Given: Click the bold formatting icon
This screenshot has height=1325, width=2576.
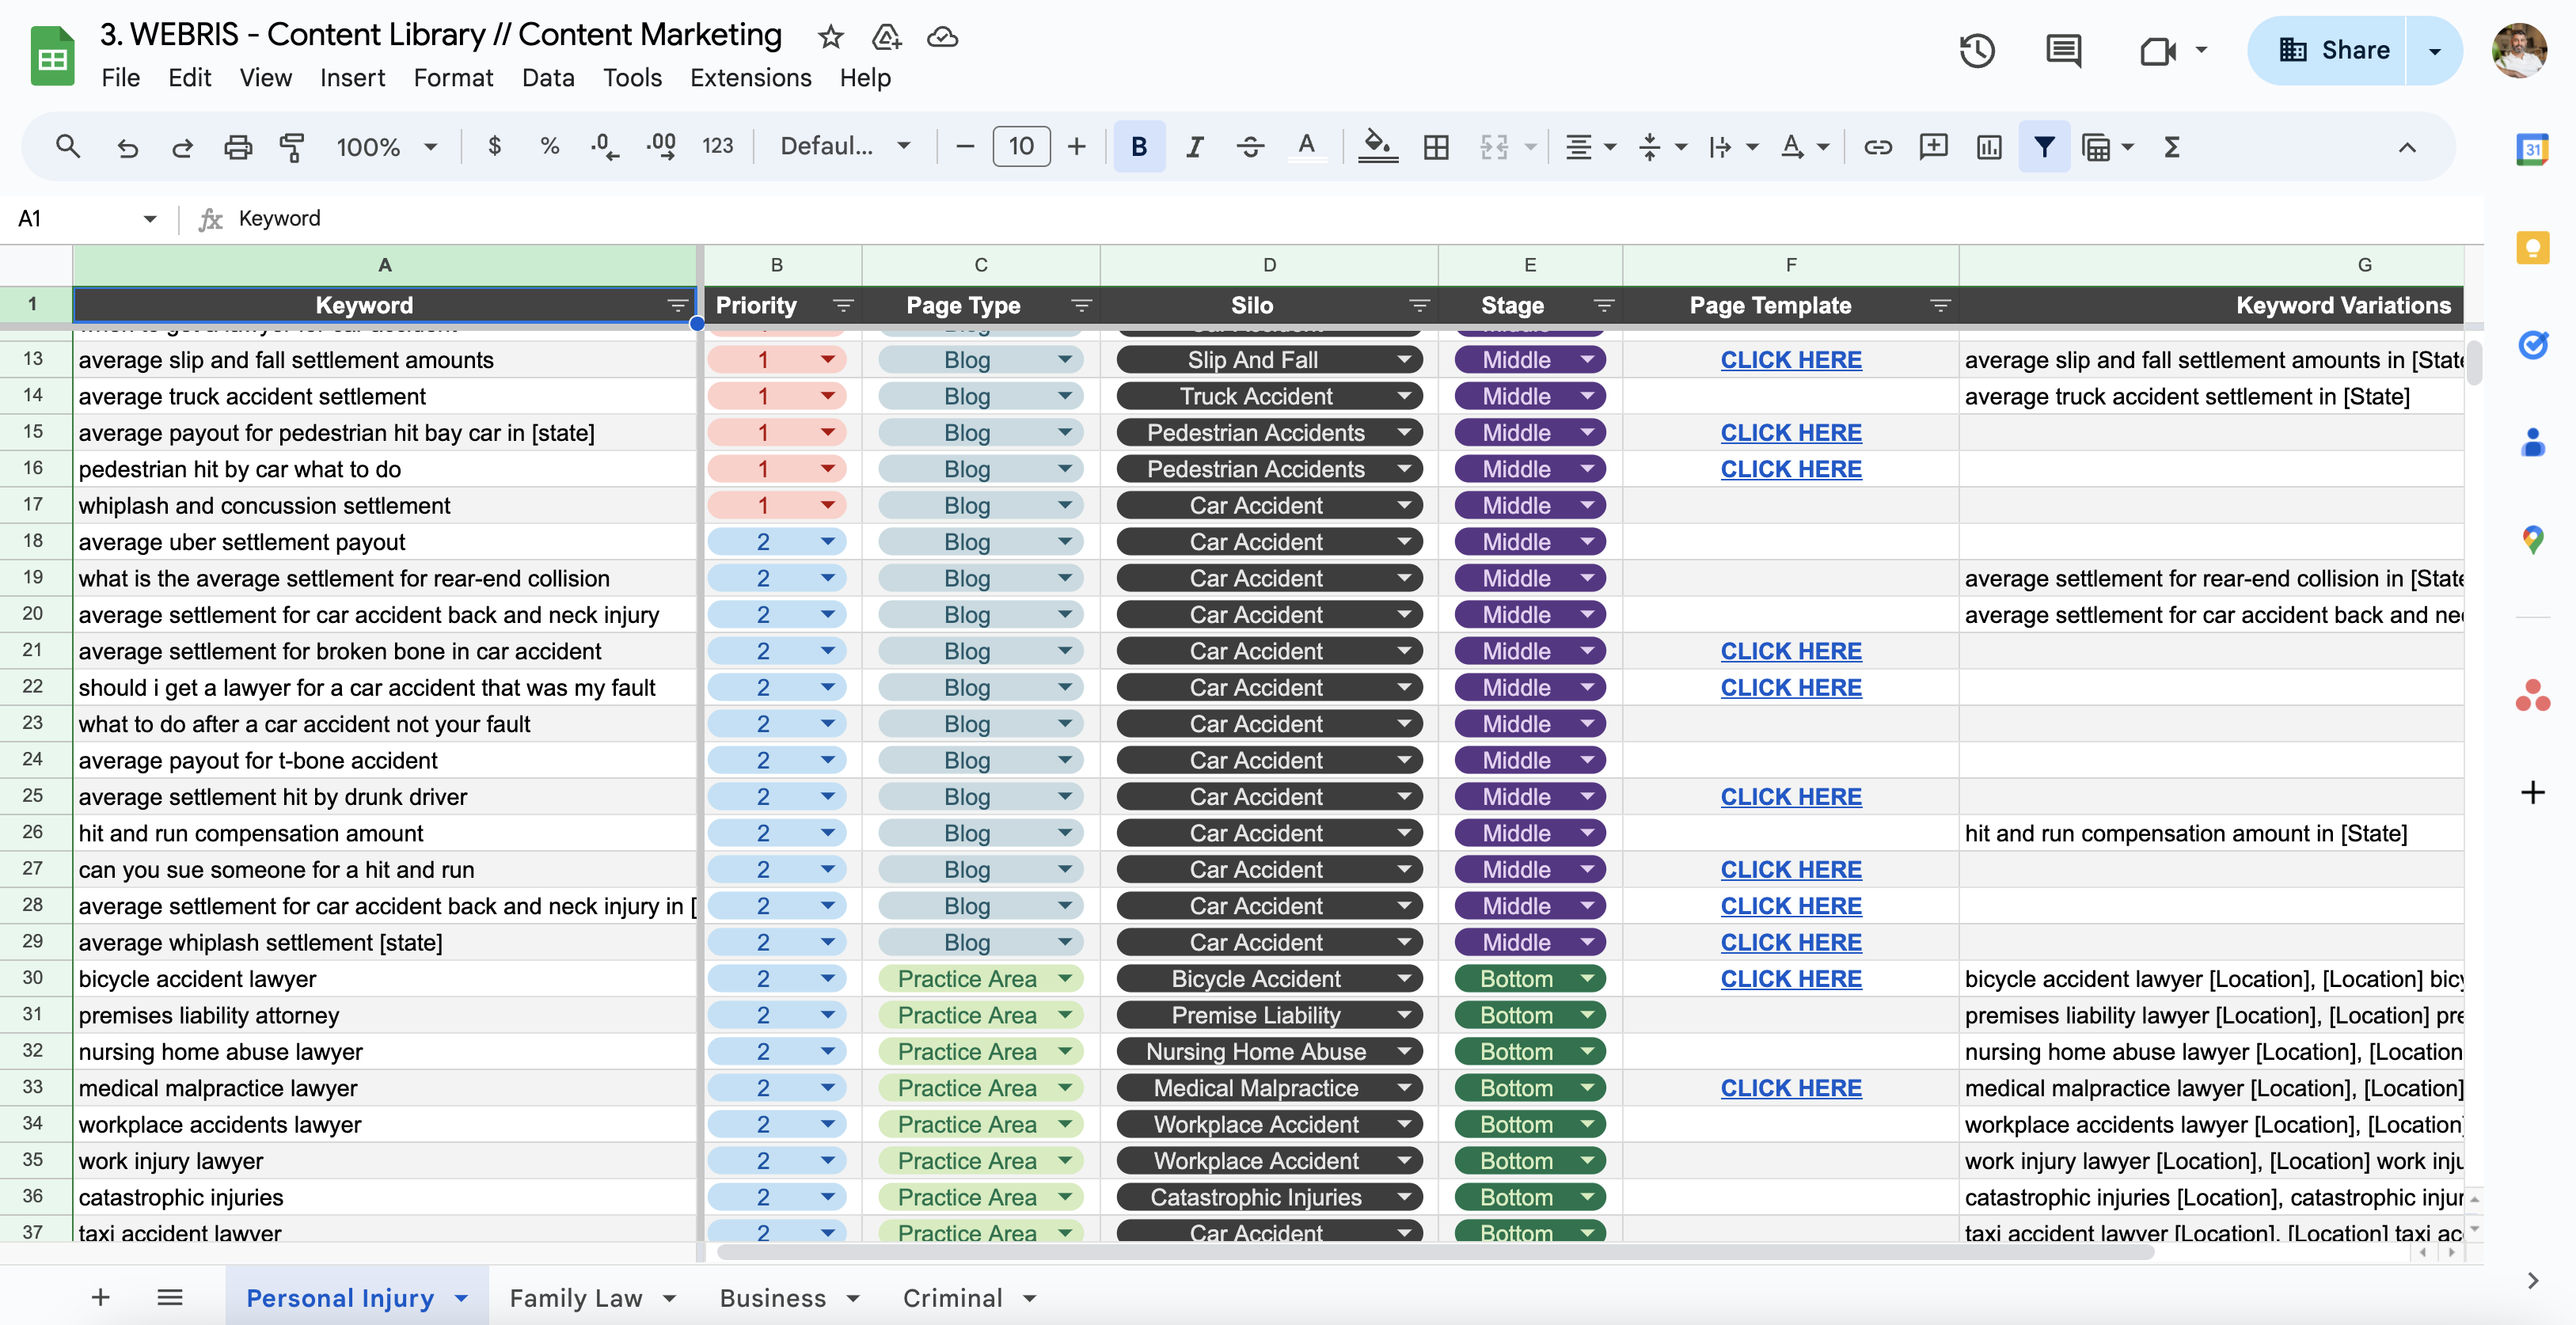Looking at the screenshot, I should click(x=1139, y=147).
